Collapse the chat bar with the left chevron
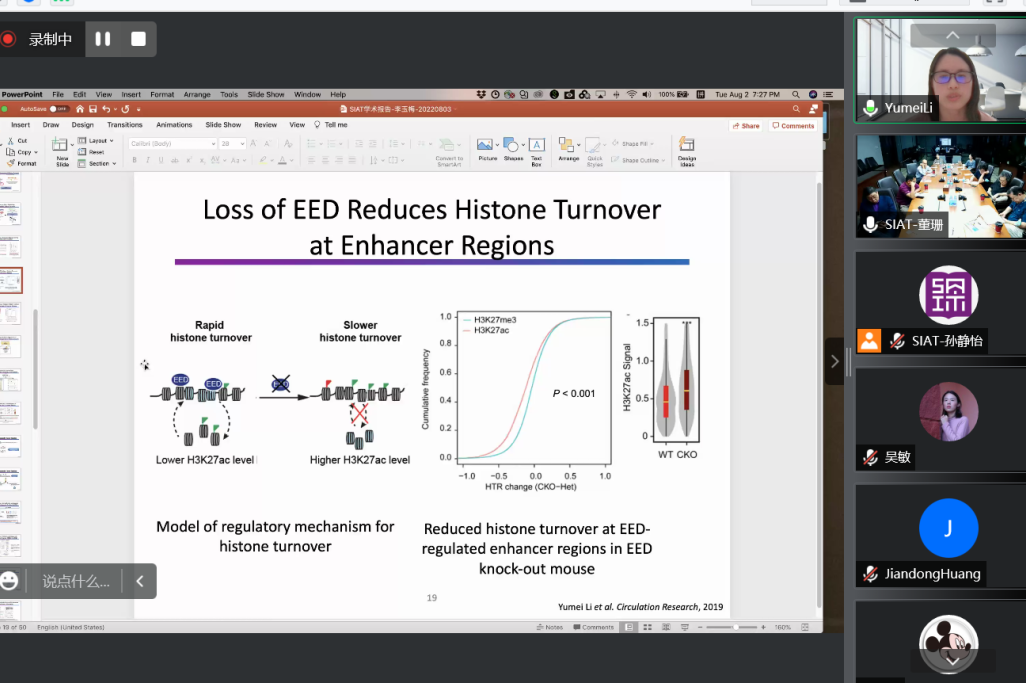The width and height of the screenshot is (1026, 683). click(139, 581)
